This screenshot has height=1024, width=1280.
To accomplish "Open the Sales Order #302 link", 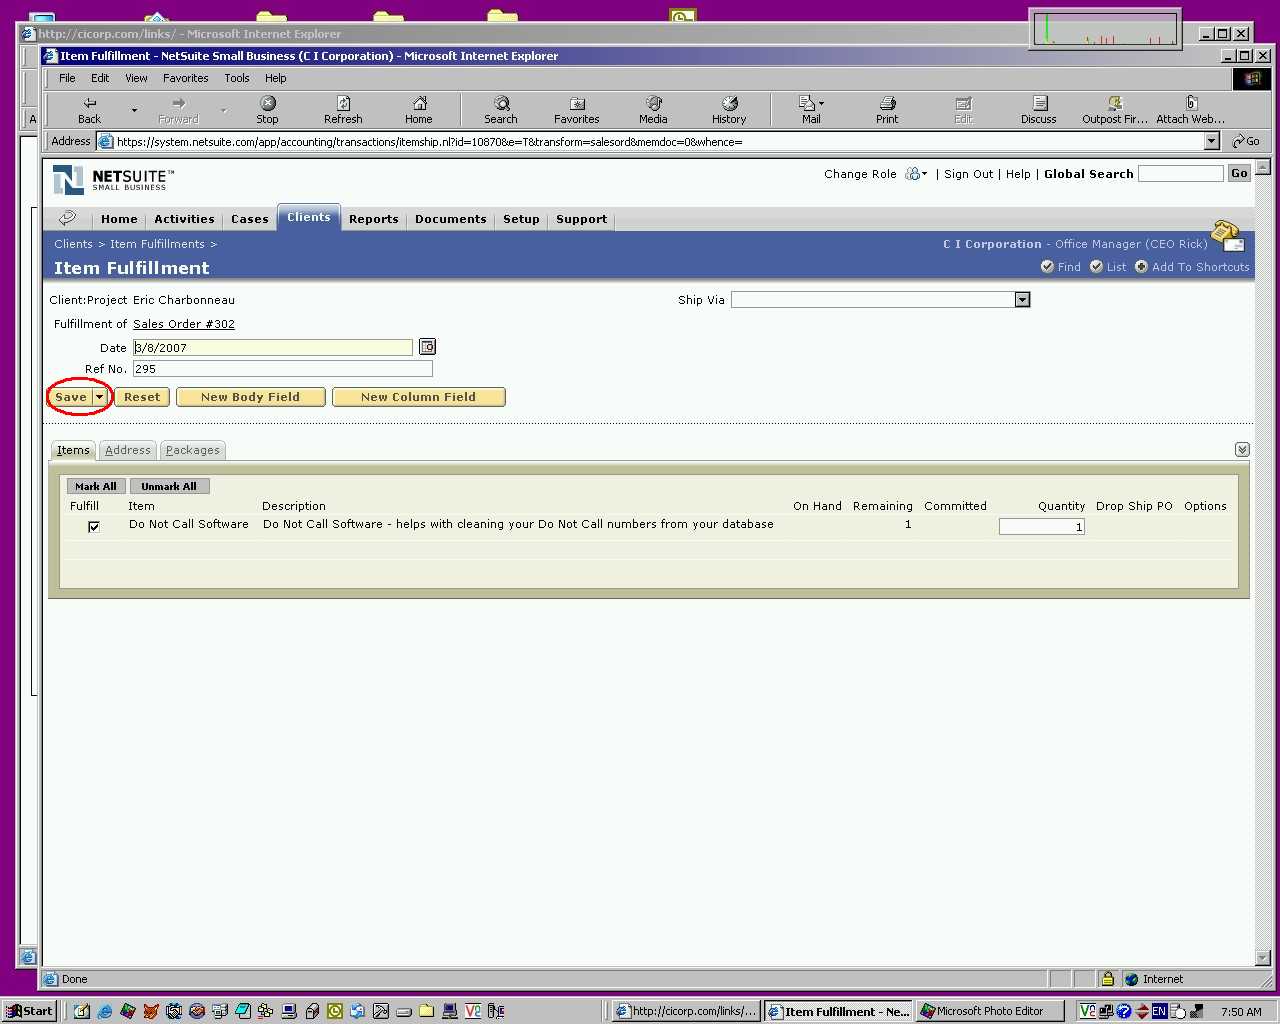I will click(184, 324).
